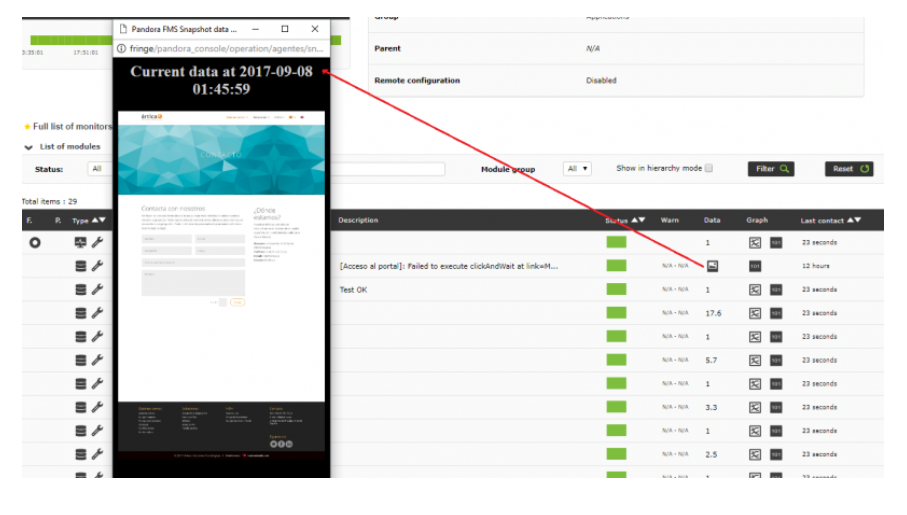Click the circle flag icon in the first module row
907x515 pixels.
pos(35,242)
